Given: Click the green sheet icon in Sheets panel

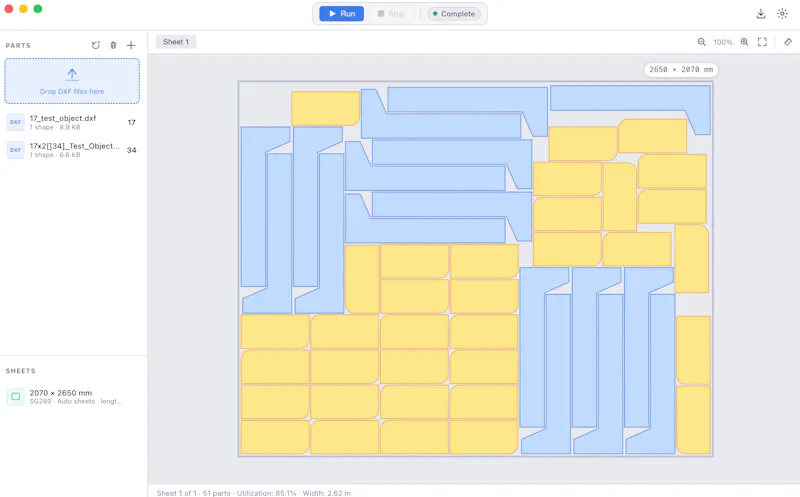Looking at the screenshot, I should point(15,396).
